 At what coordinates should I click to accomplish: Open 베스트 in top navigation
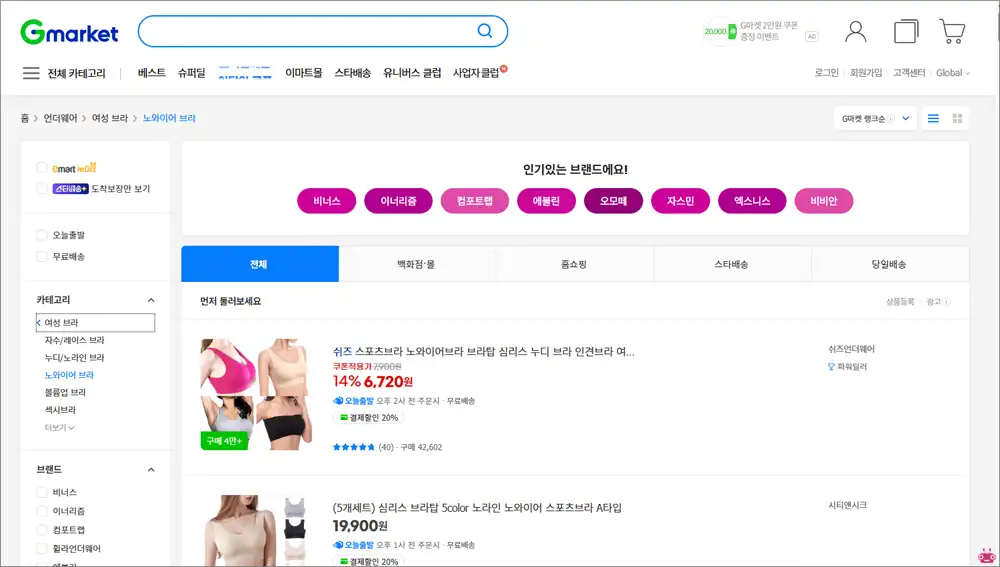click(152, 73)
